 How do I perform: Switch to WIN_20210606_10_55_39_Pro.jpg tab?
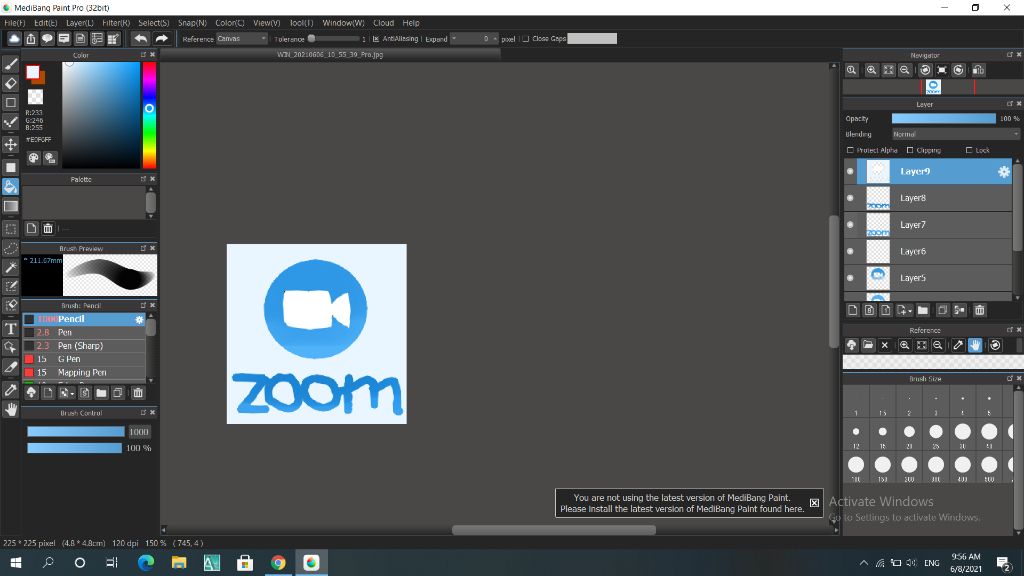pos(330,55)
